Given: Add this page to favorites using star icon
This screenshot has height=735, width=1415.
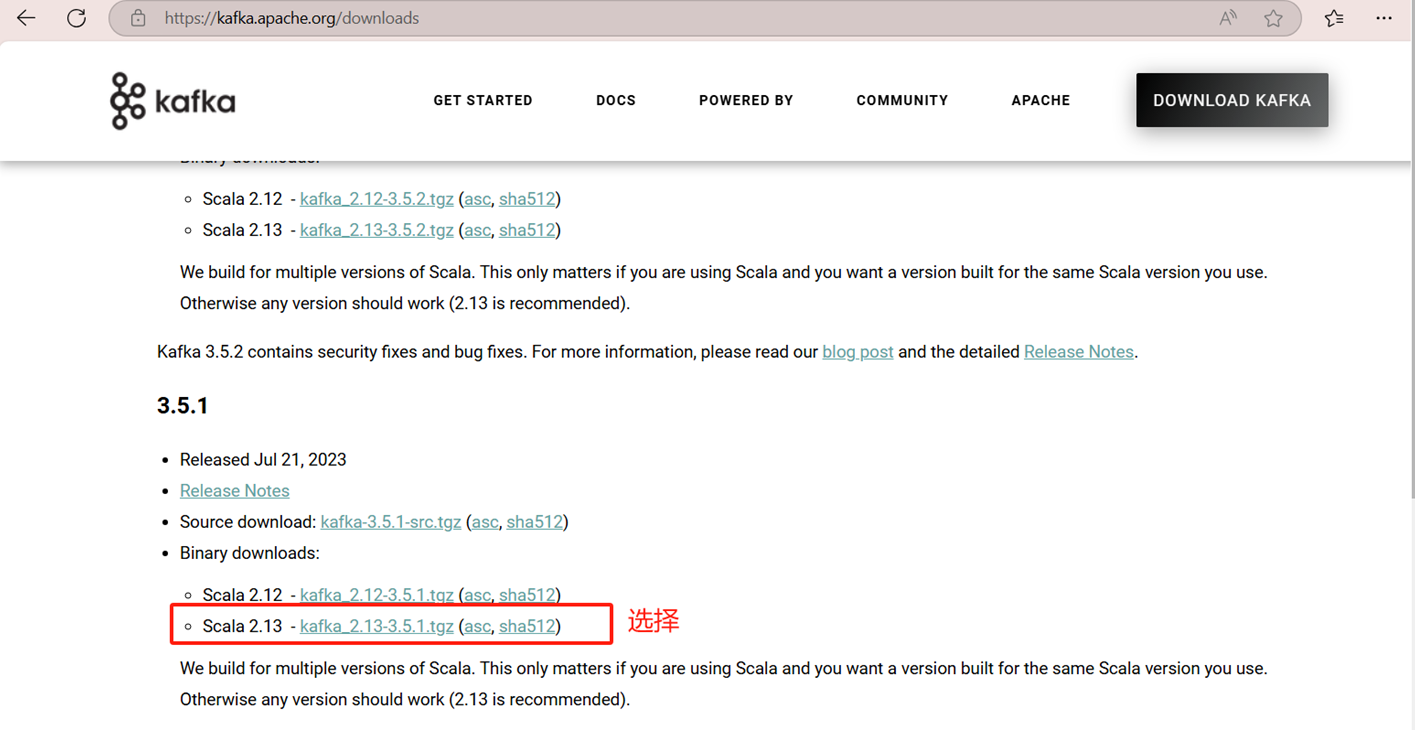Looking at the screenshot, I should tap(1273, 18).
